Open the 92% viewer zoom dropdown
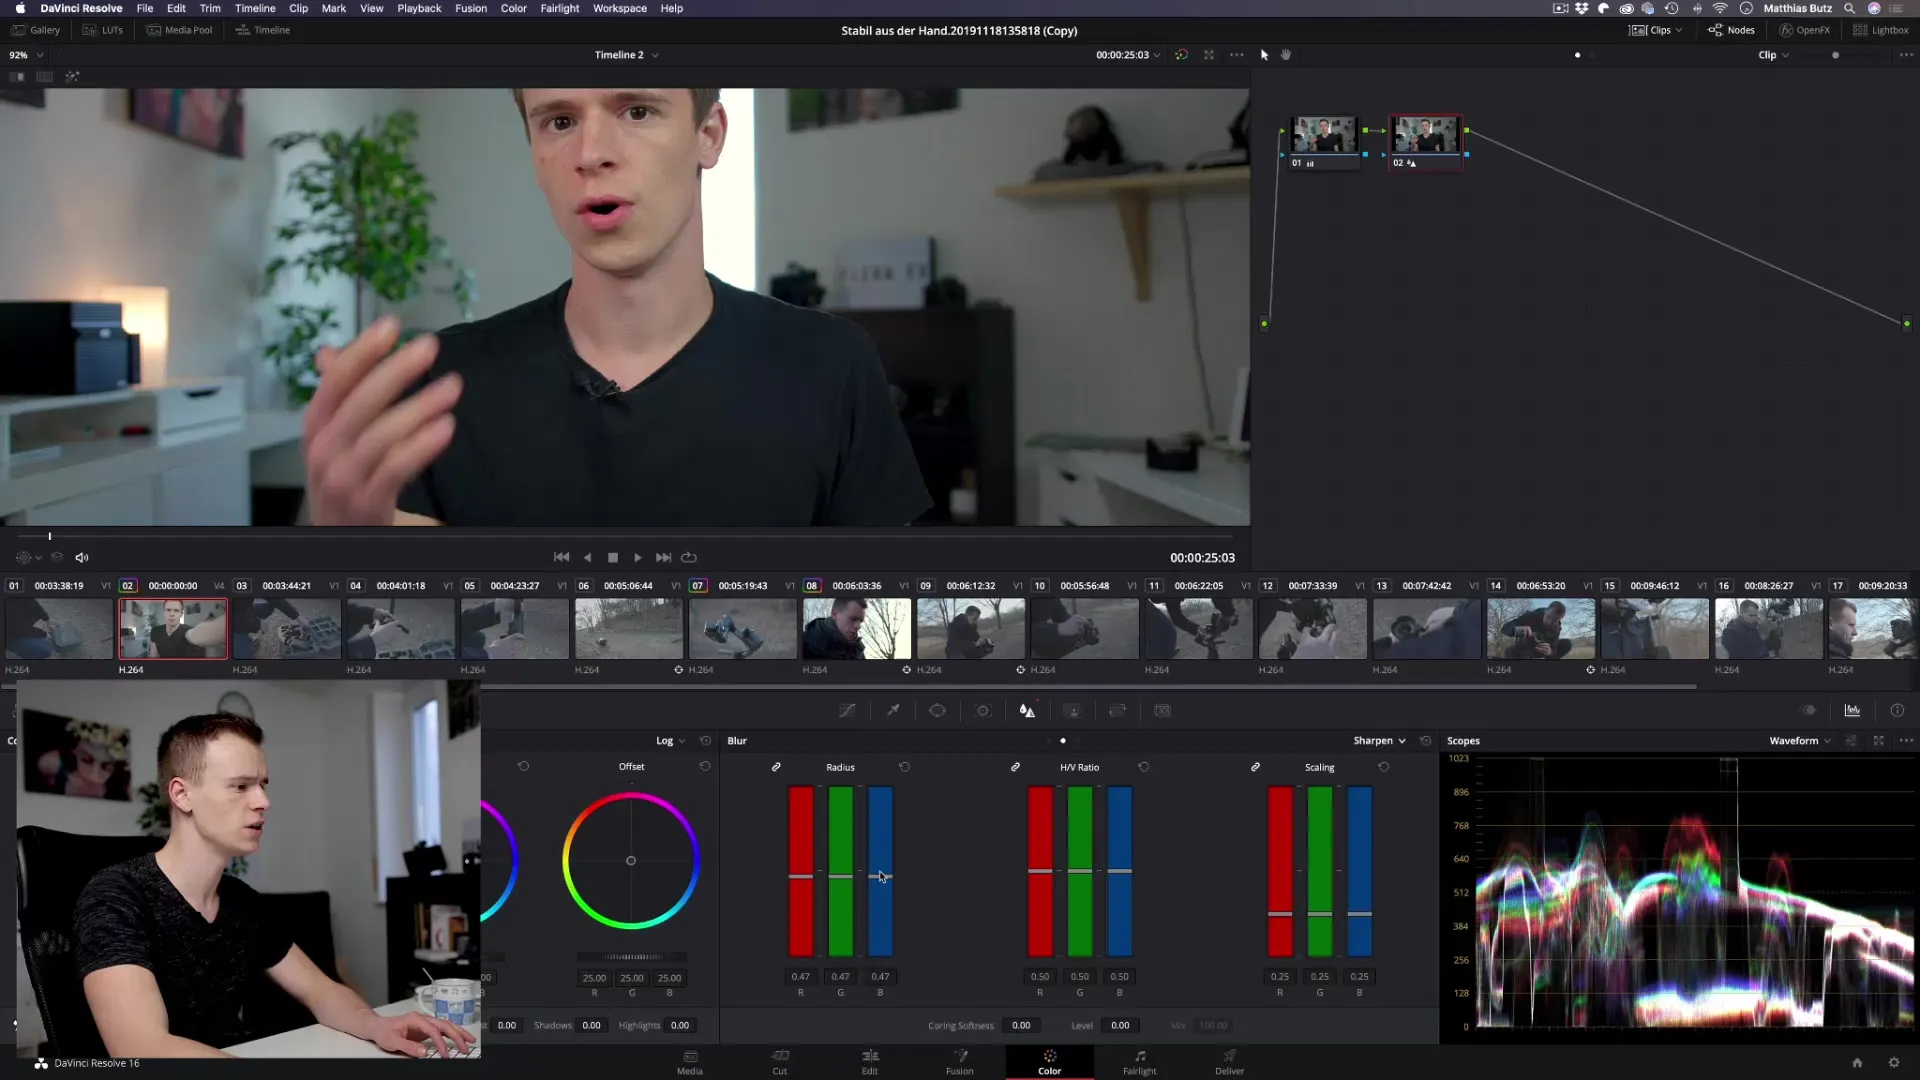Screen dimensions: 1920x1080 26,55
